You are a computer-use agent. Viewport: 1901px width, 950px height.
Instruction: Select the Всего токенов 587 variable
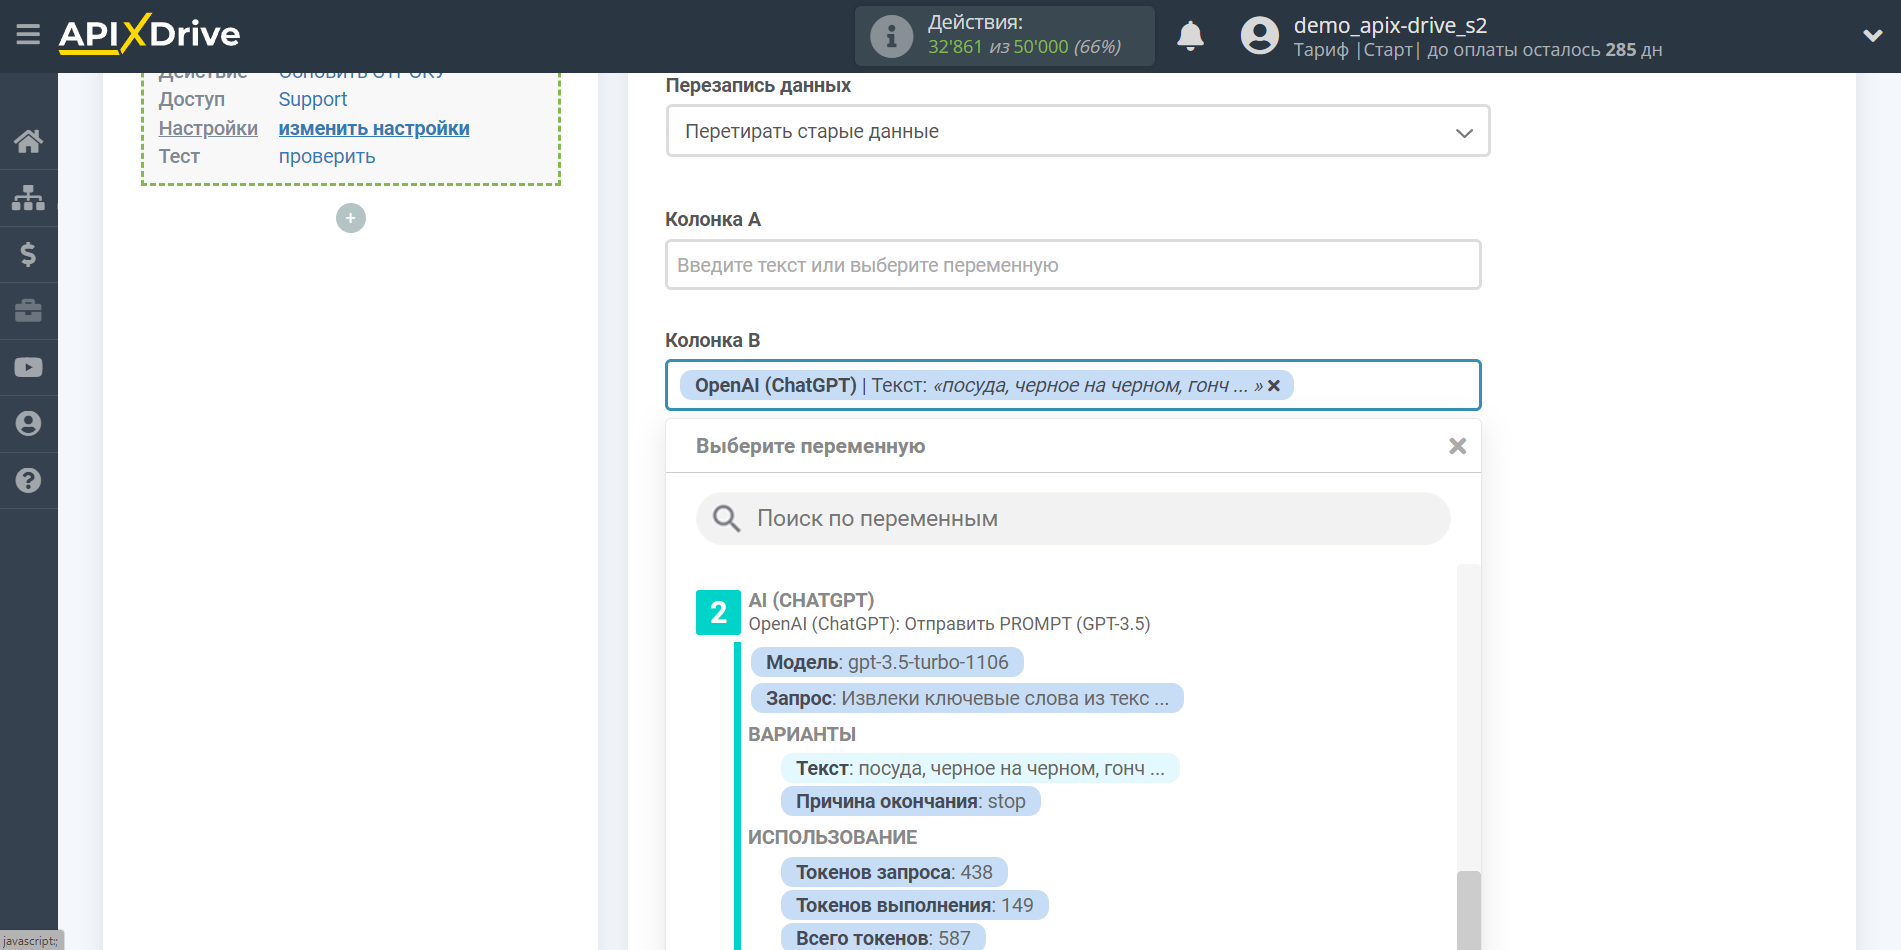click(883, 938)
